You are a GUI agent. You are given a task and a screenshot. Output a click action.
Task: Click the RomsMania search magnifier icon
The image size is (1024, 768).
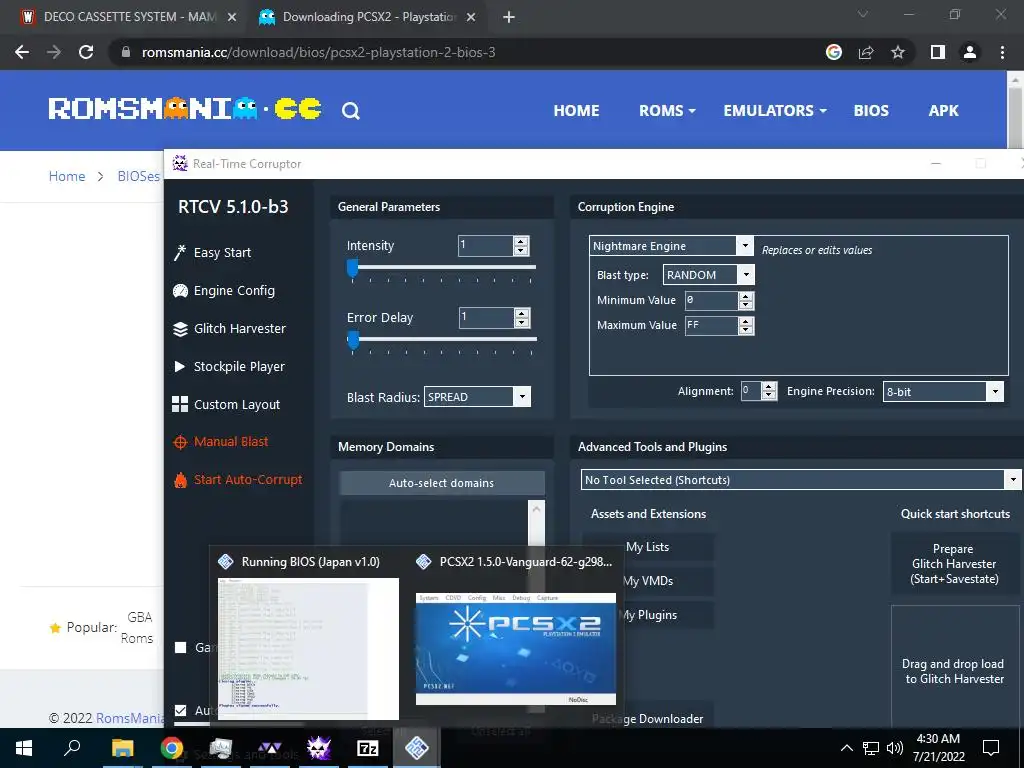pos(351,111)
